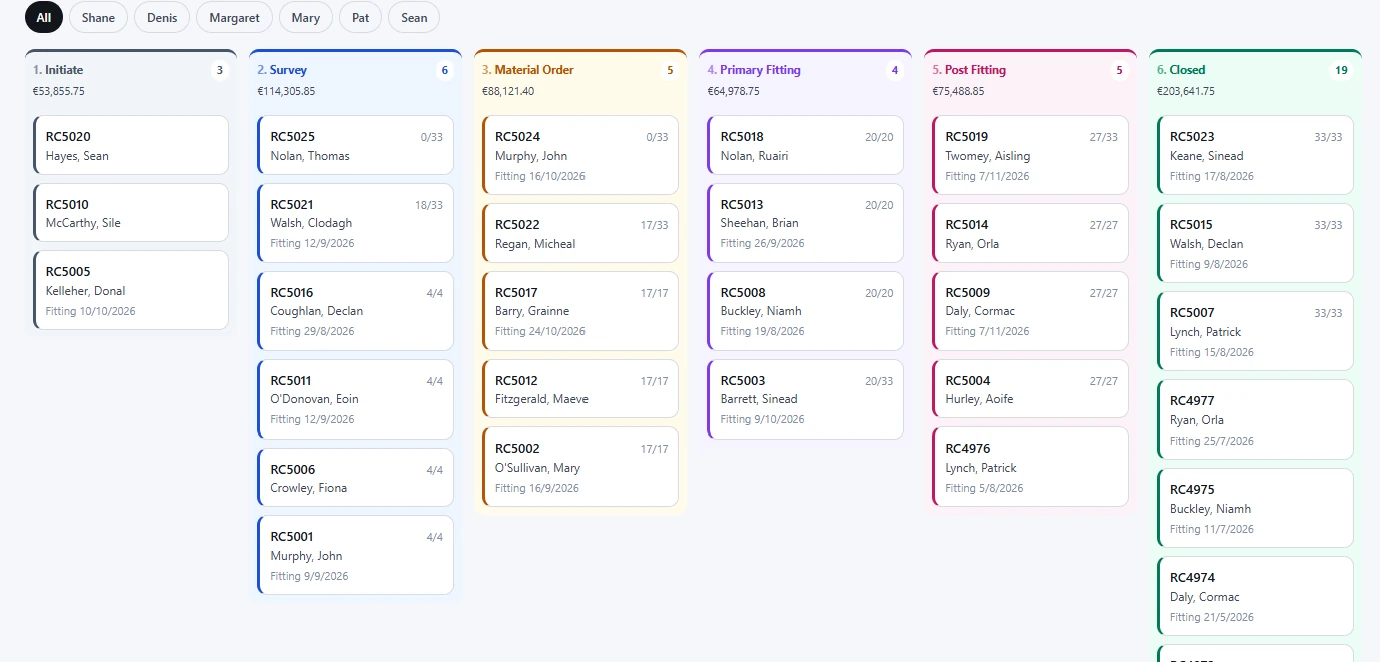Open job card RC5009 Daly, Cormac
Image resolution: width=1380 pixels, height=662 pixels.
(x=1031, y=311)
